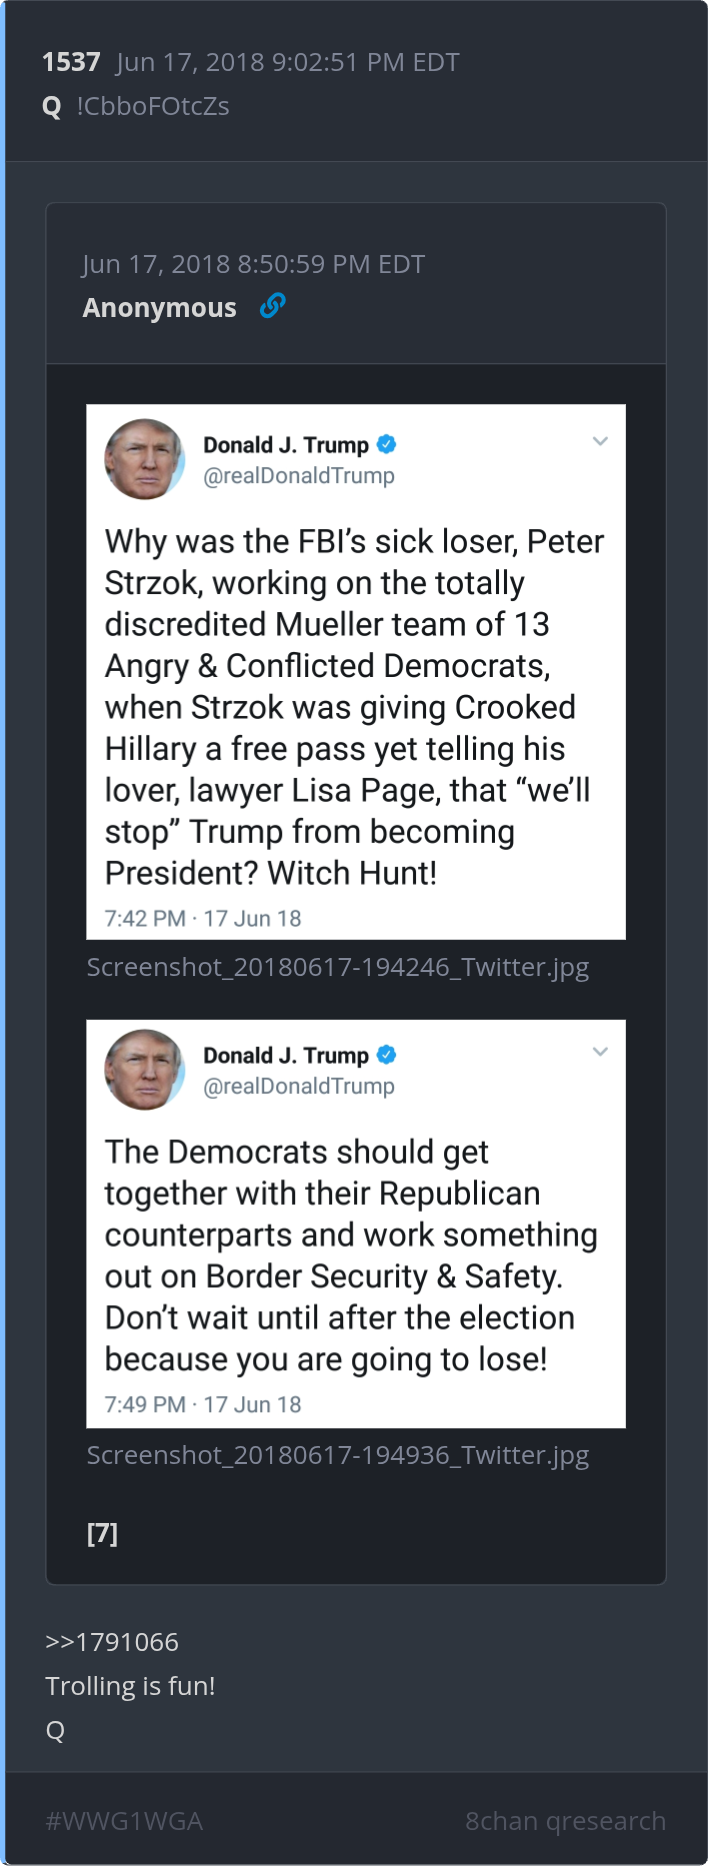Click the @realDonaldTrump handle in the first tweet

(x=299, y=476)
